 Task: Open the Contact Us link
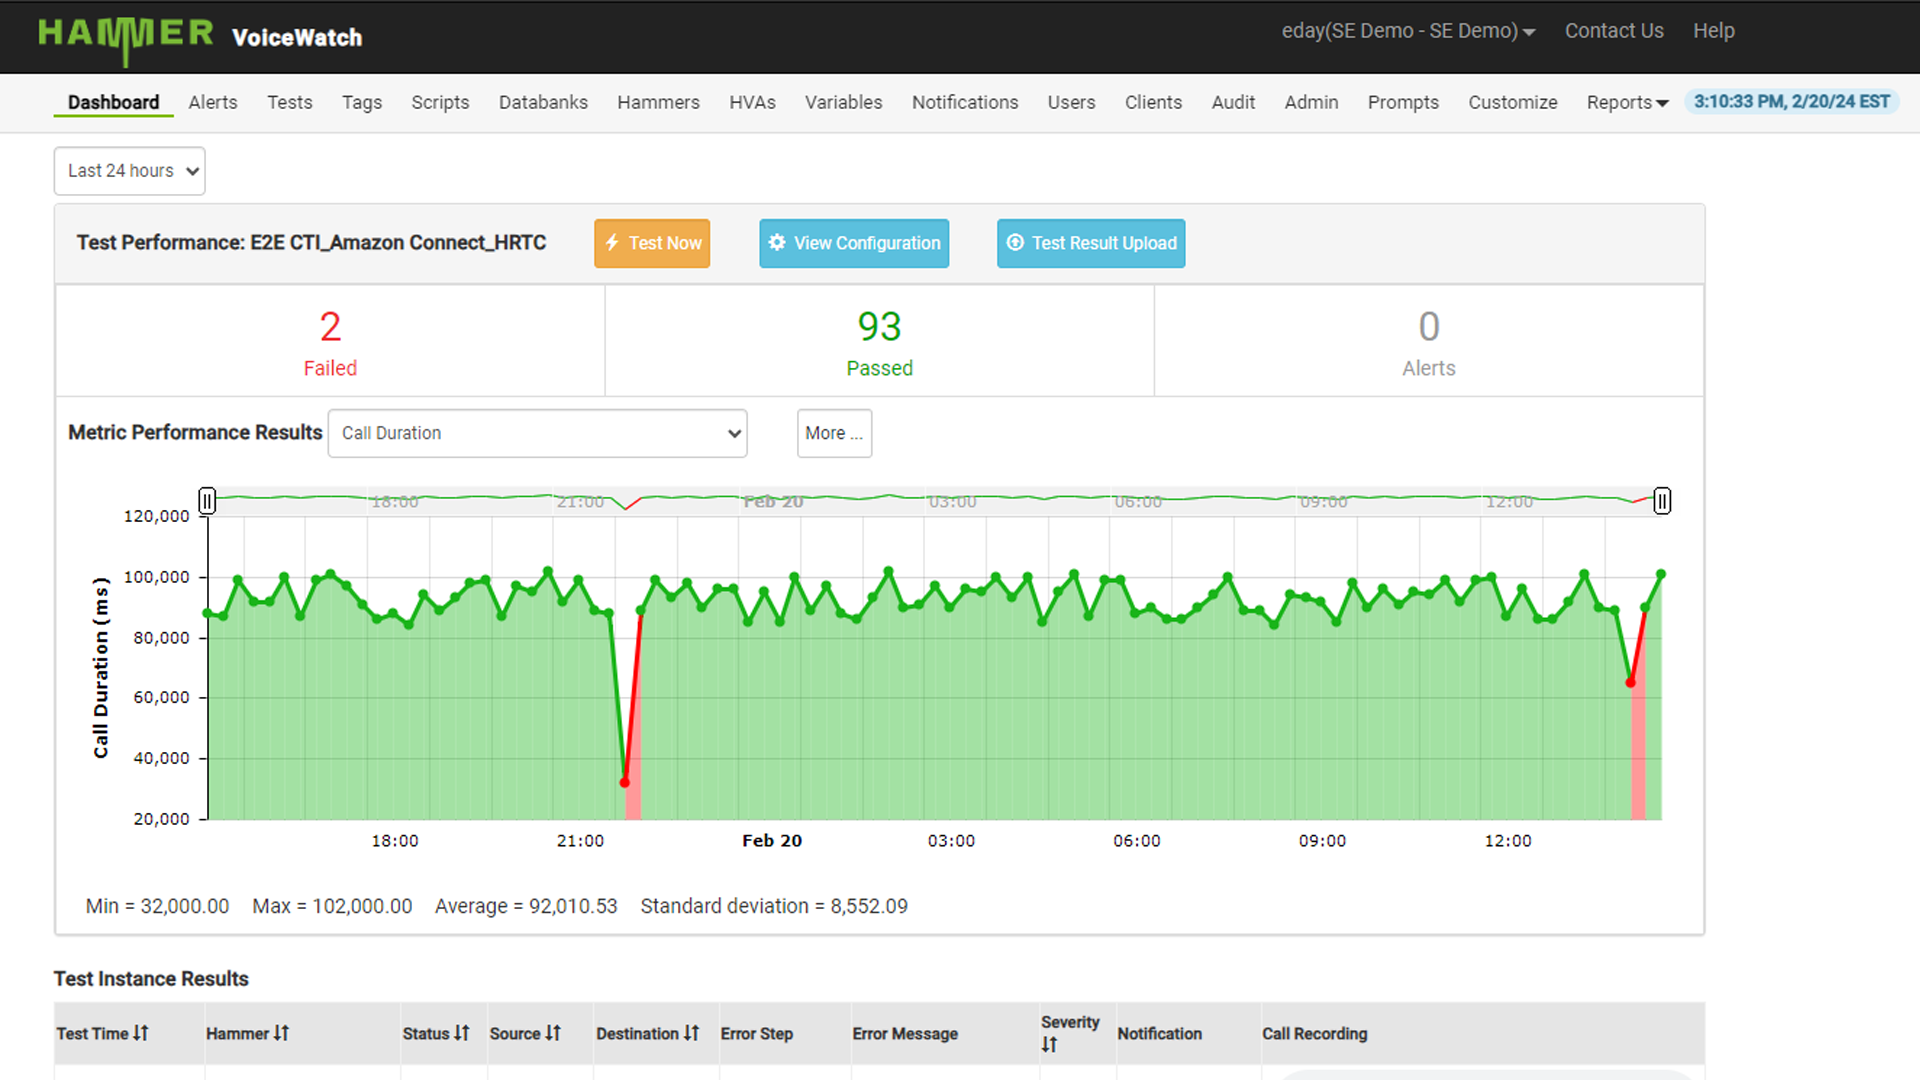point(1613,31)
